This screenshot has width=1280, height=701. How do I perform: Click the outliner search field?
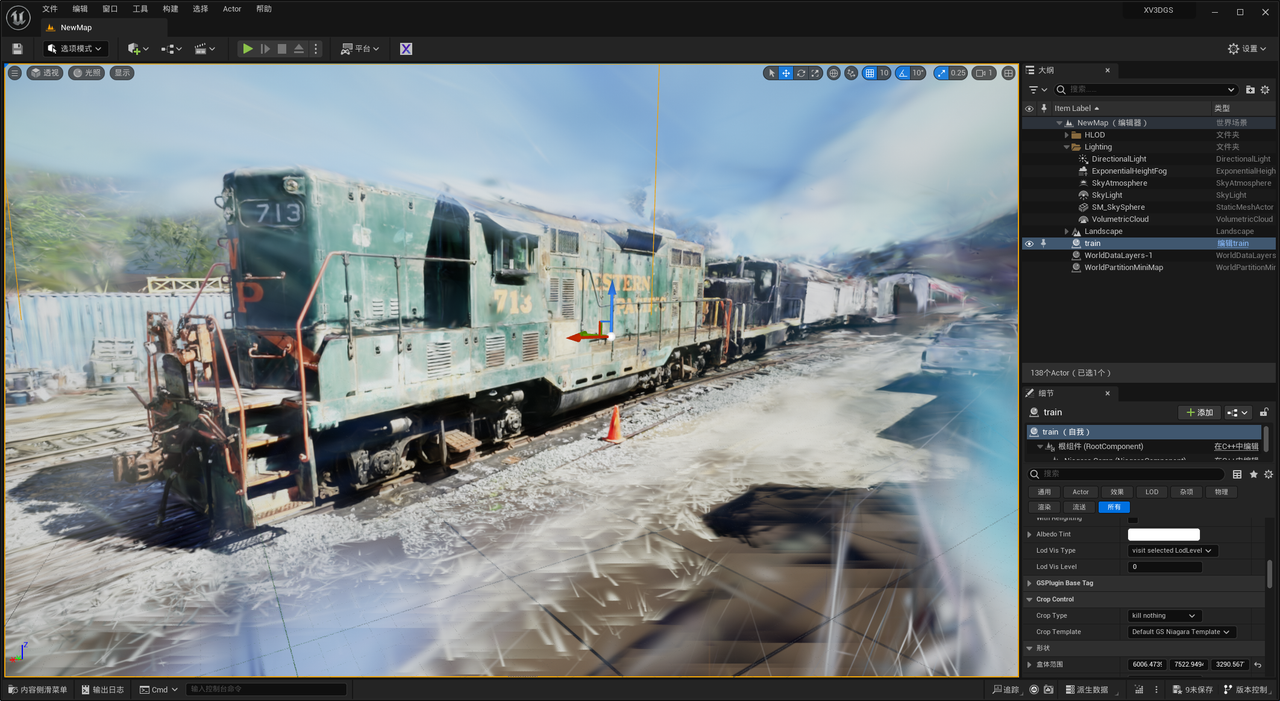[1146, 90]
